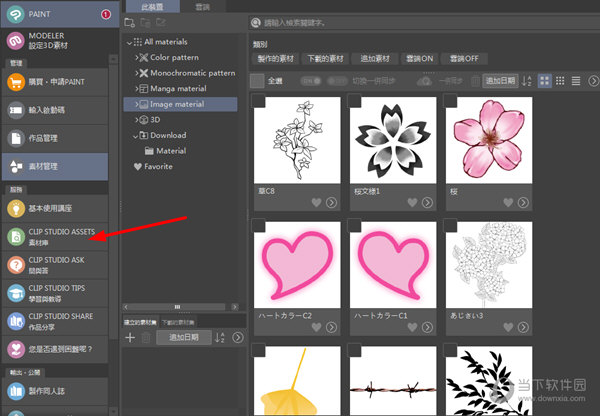Switch to list view layout
The width and height of the screenshot is (600, 416).
576,81
